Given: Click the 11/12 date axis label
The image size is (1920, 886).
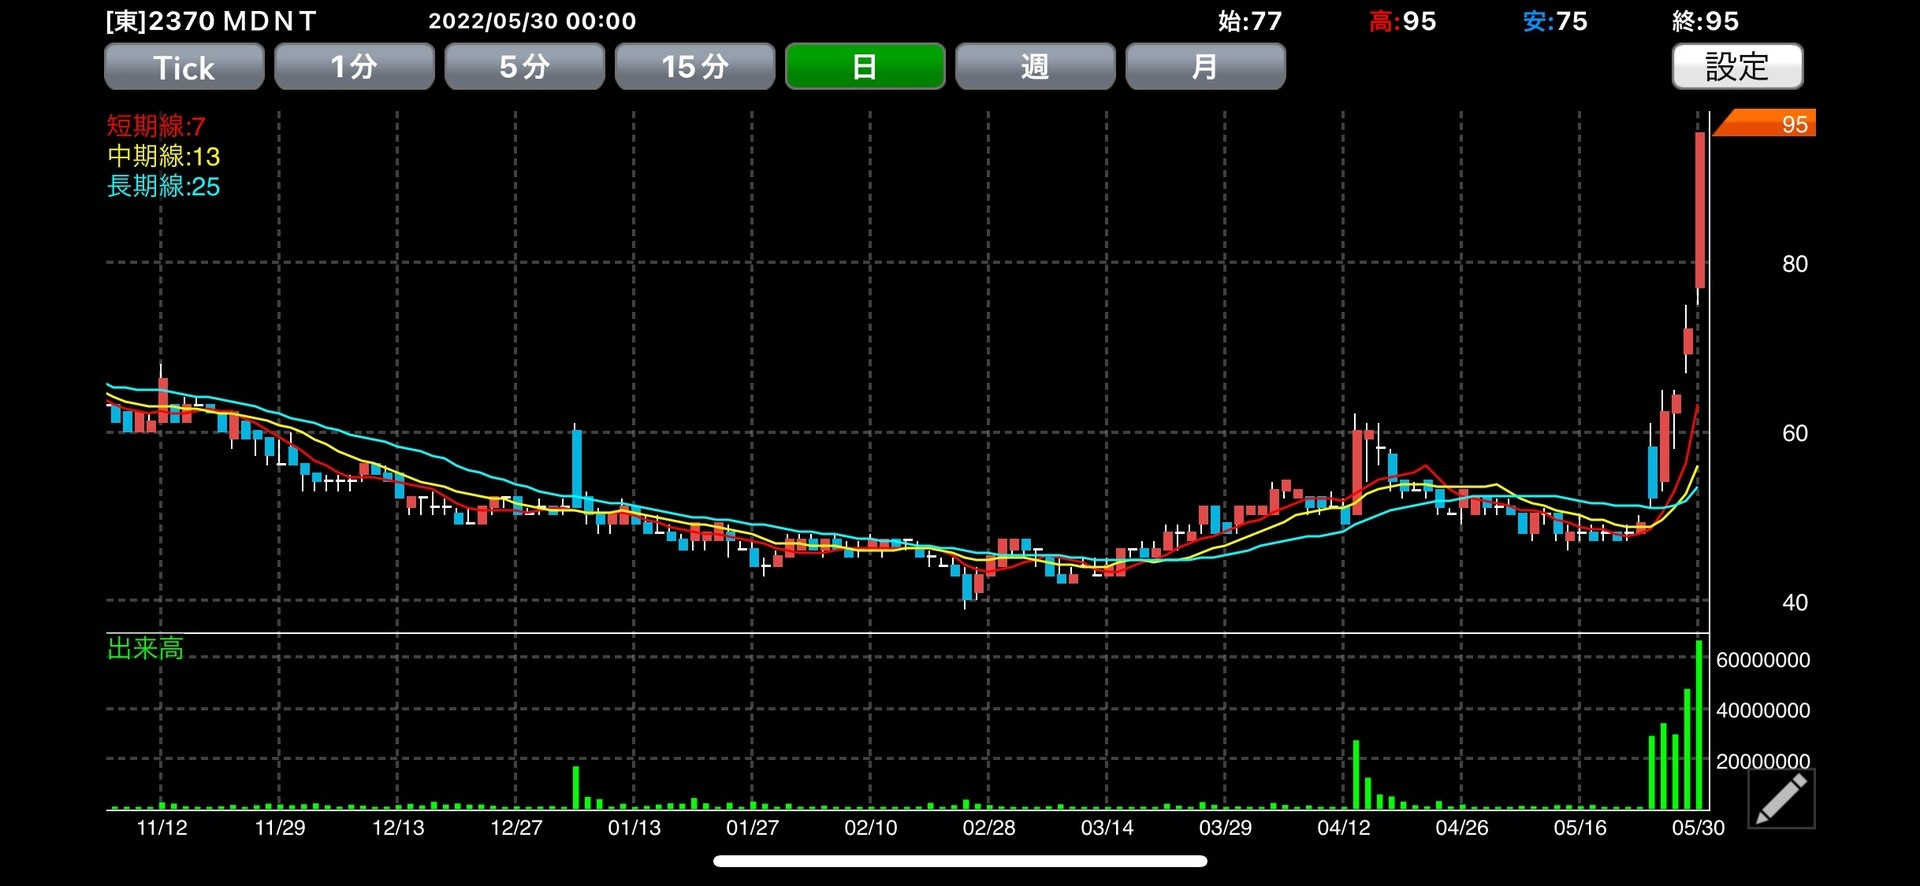Looking at the screenshot, I should [162, 828].
